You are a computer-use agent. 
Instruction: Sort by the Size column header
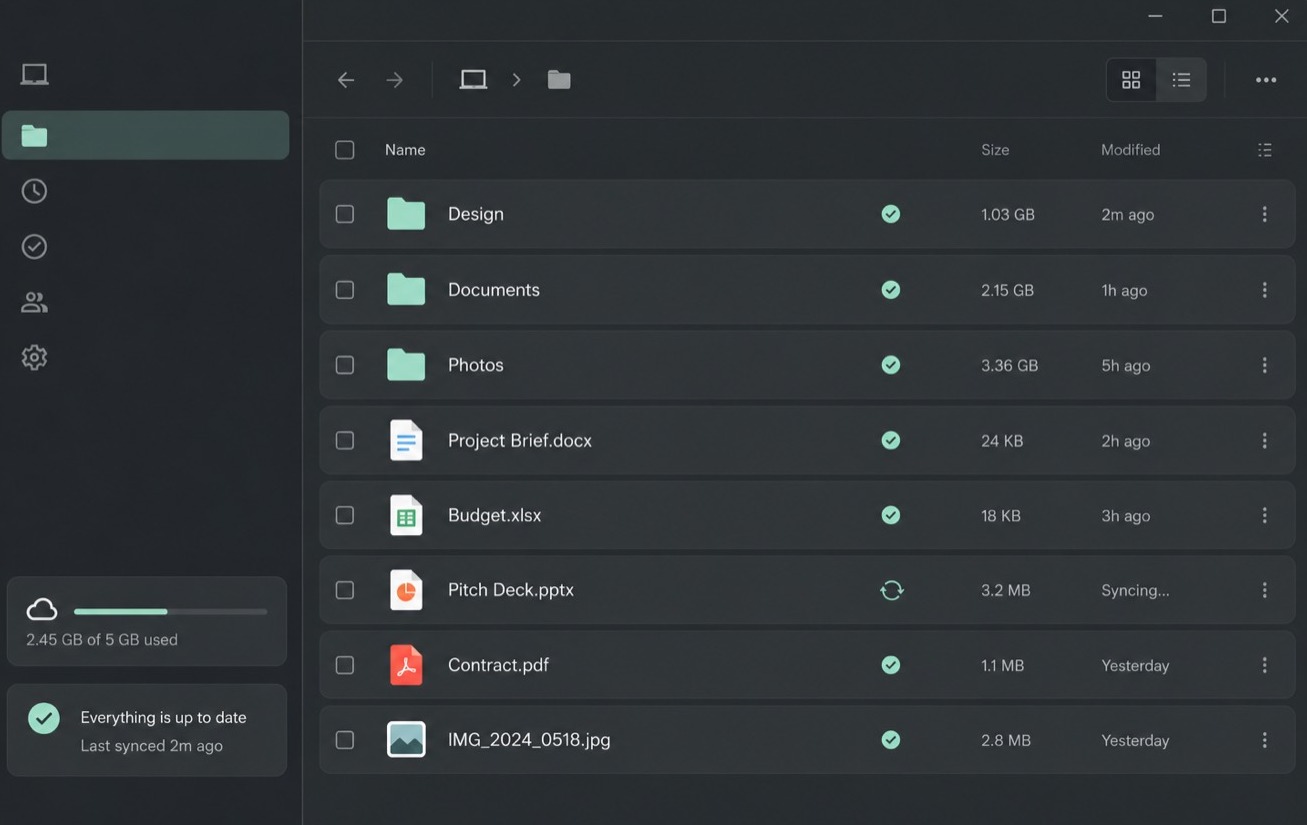pyautogui.click(x=995, y=150)
